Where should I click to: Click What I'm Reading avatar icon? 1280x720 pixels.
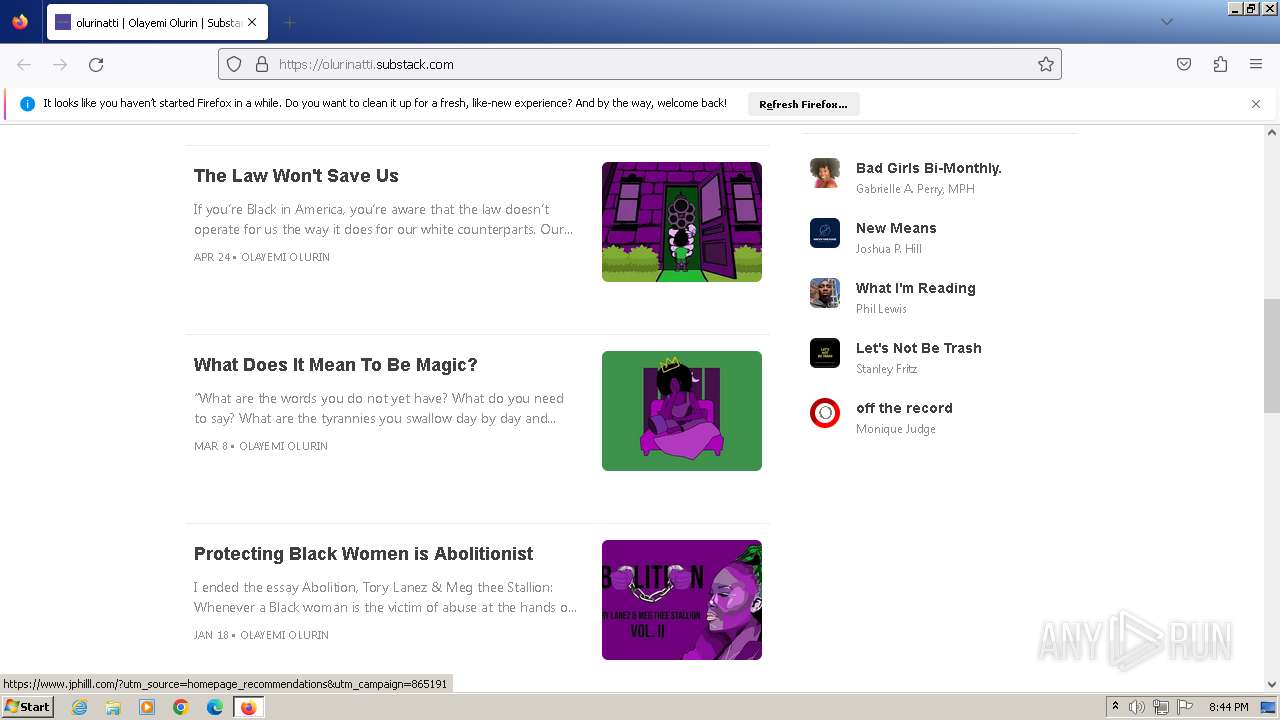(825, 293)
